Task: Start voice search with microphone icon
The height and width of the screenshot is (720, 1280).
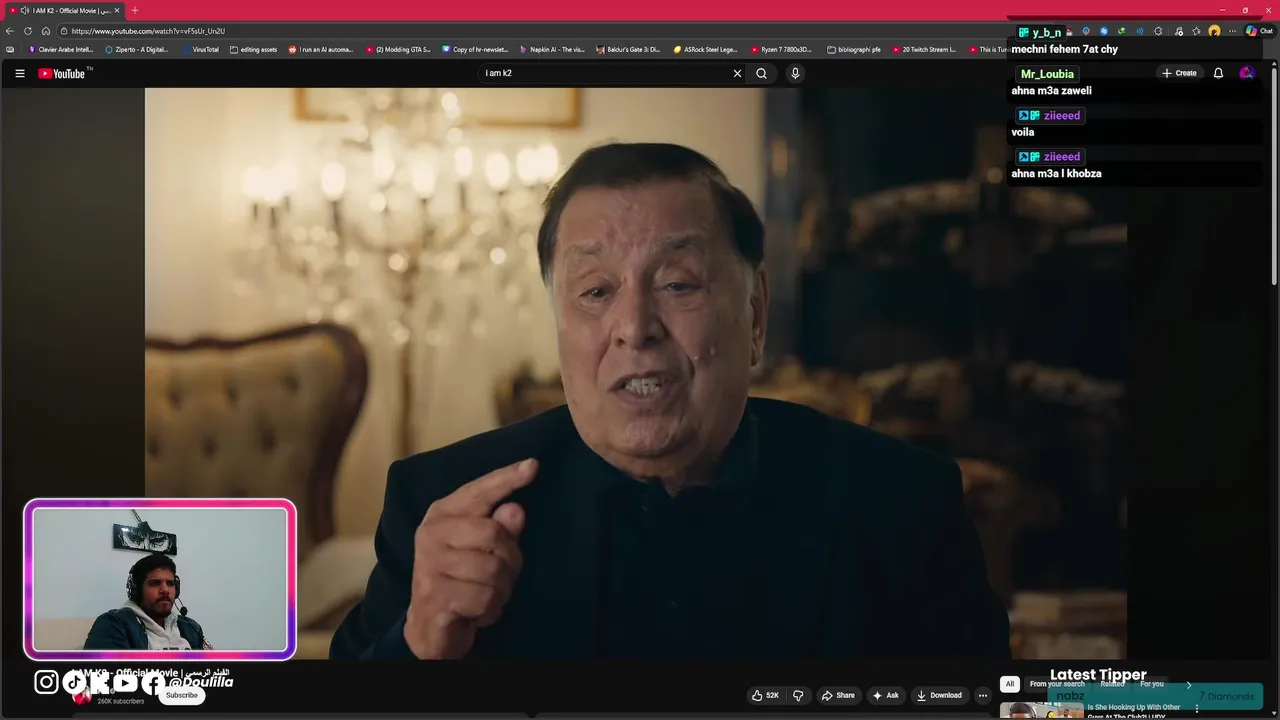Action: pyautogui.click(x=795, y=73)
